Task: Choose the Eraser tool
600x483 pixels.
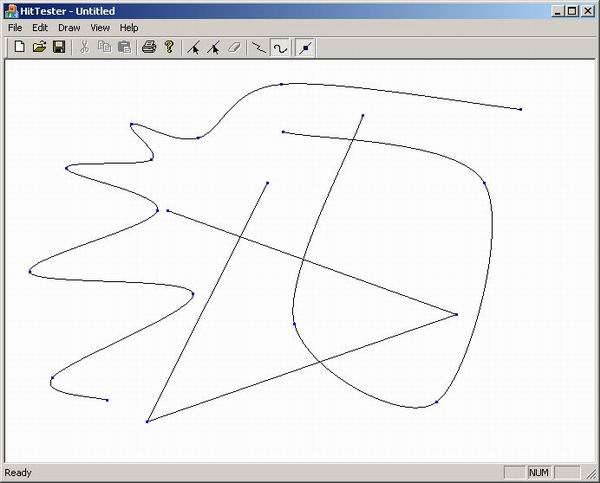Action: tap(234, 48)
